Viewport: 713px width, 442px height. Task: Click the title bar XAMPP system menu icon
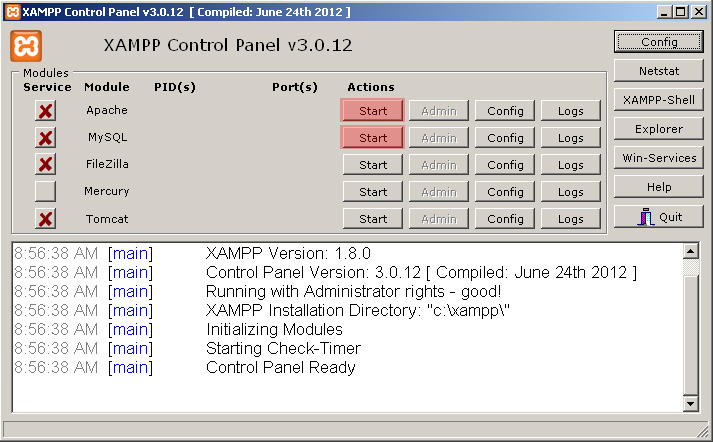click(x=12, y=11)
